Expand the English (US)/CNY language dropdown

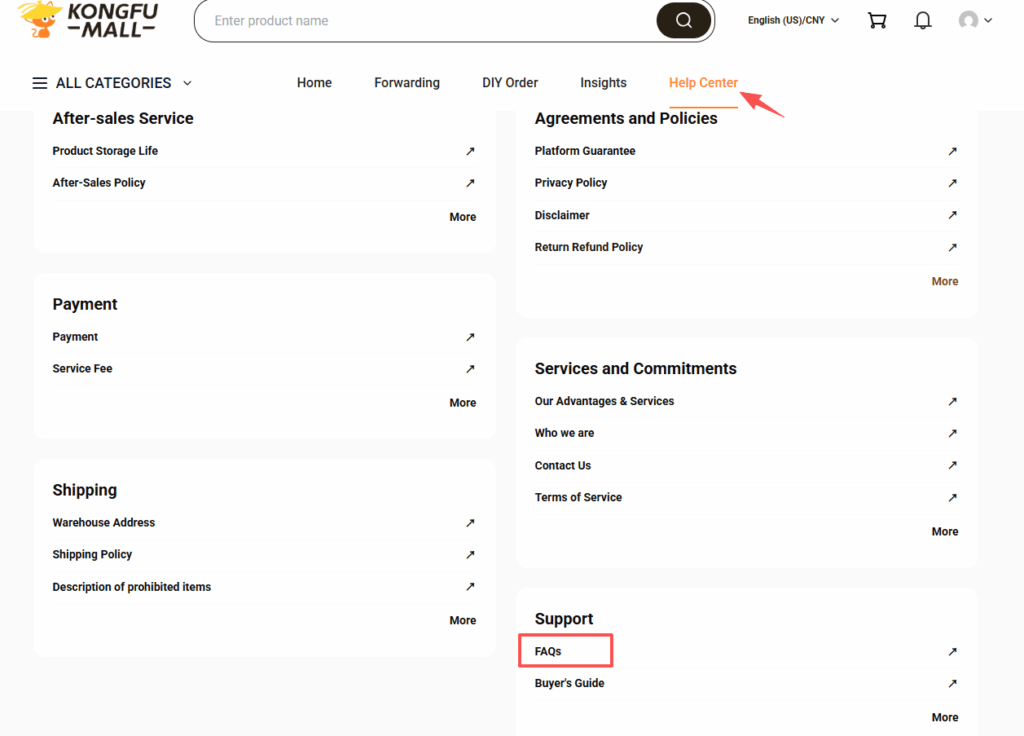click(x=792, y=19)
